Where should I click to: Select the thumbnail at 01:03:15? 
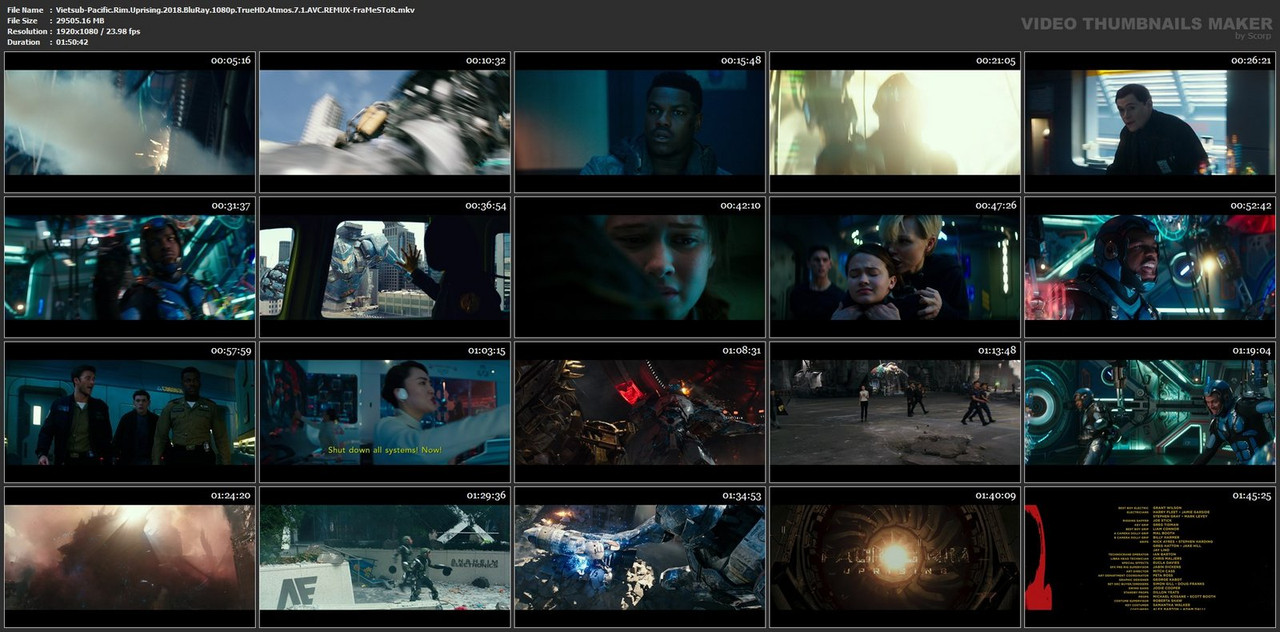tap(385, 411)
